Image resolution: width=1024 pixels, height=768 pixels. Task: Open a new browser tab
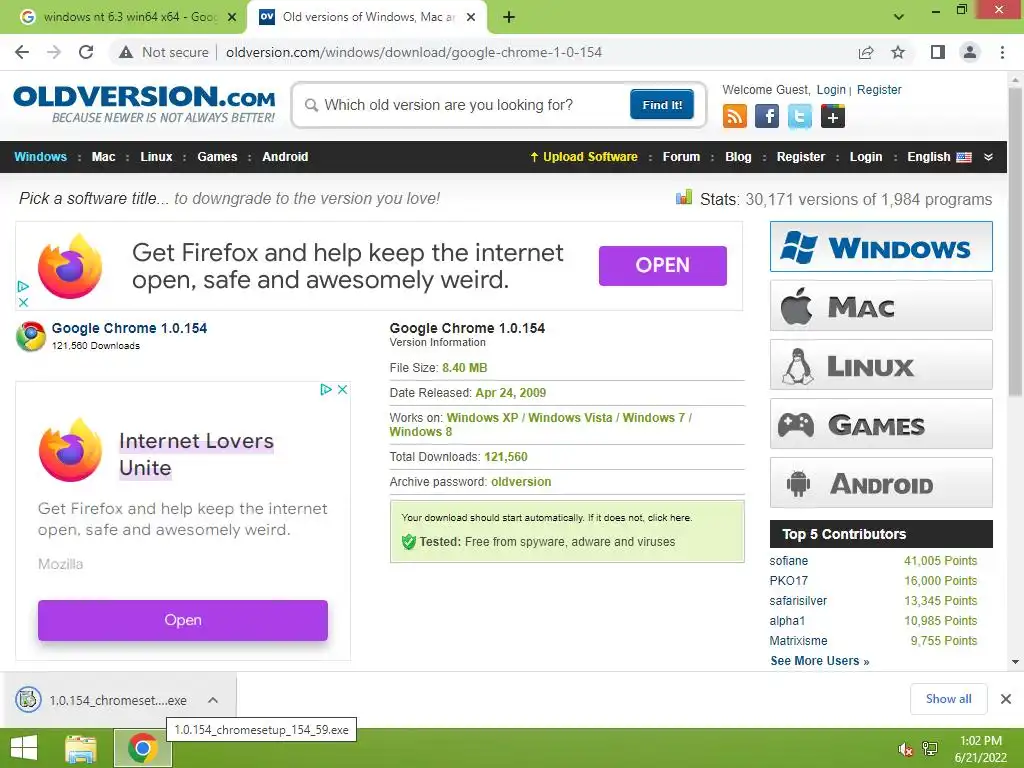tap(509, 17)
